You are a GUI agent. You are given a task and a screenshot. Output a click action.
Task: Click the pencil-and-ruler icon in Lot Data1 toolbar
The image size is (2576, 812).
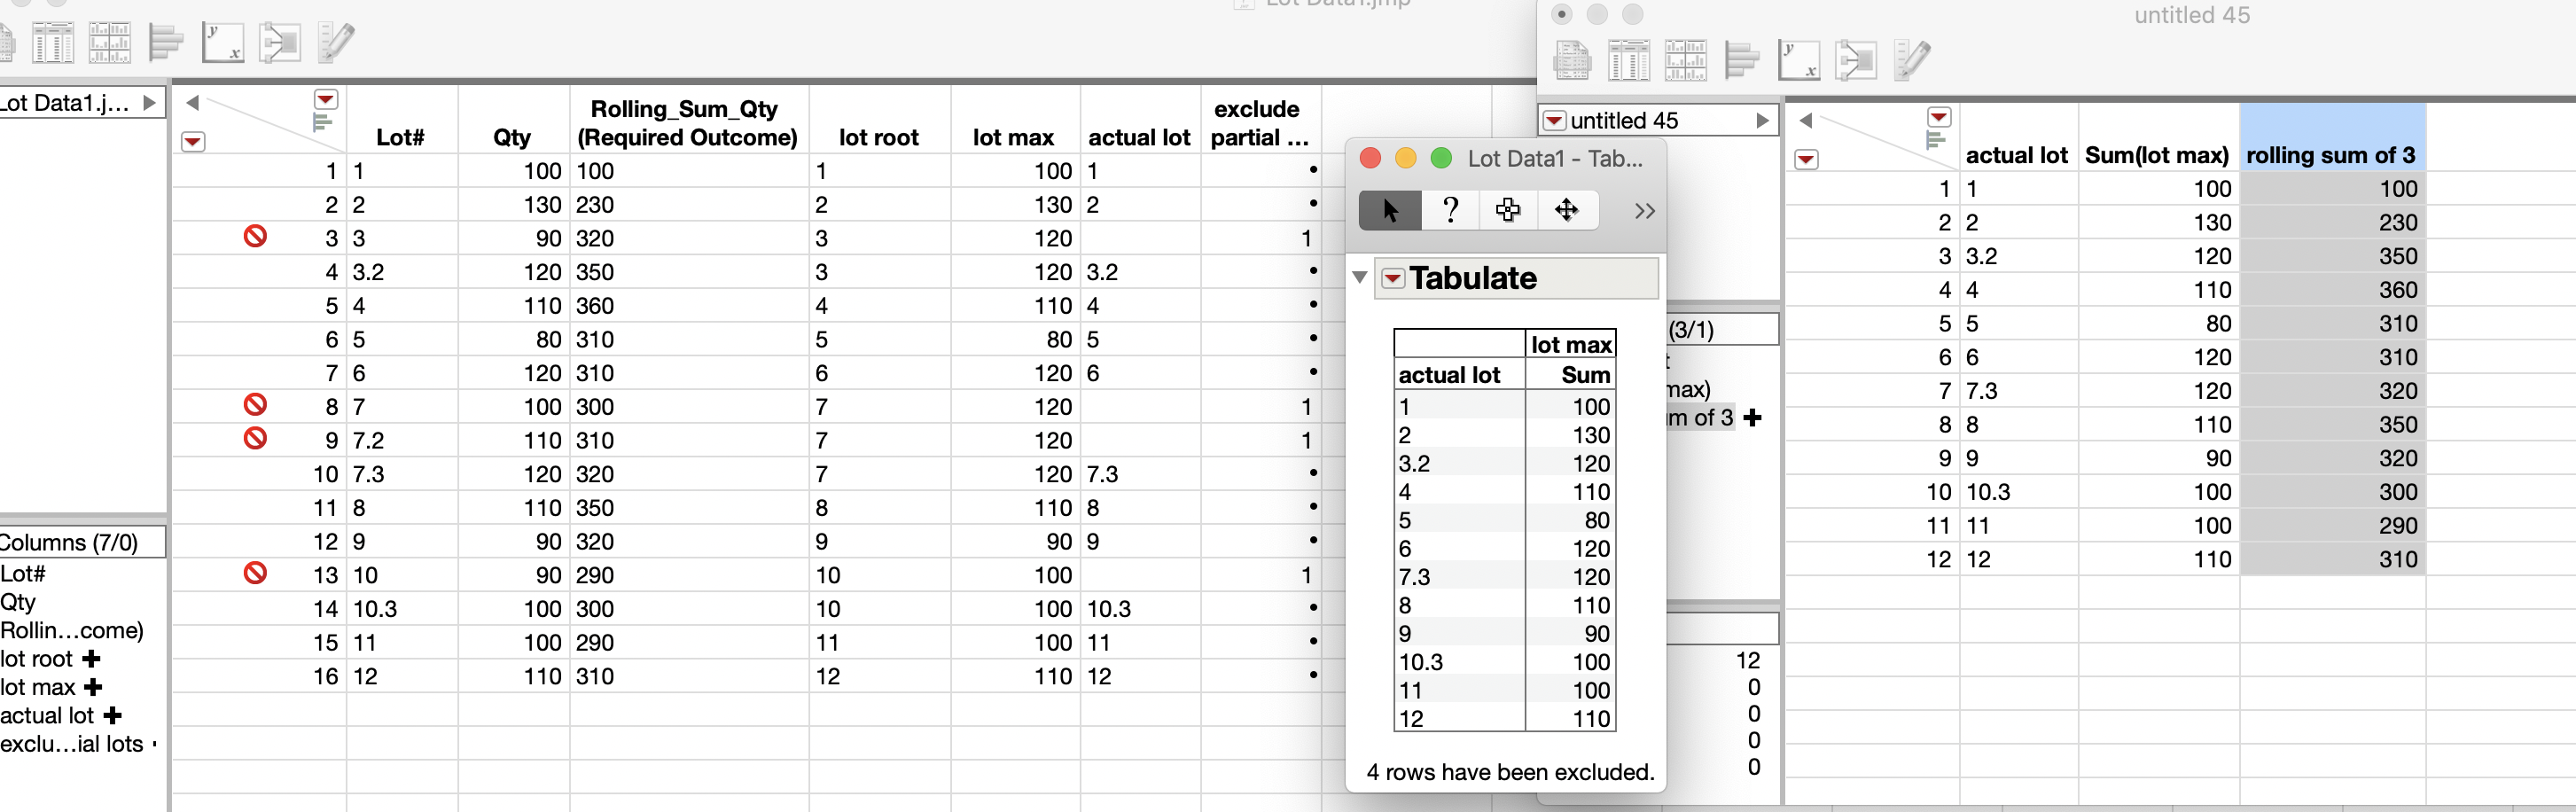click(x=335, y=42)
